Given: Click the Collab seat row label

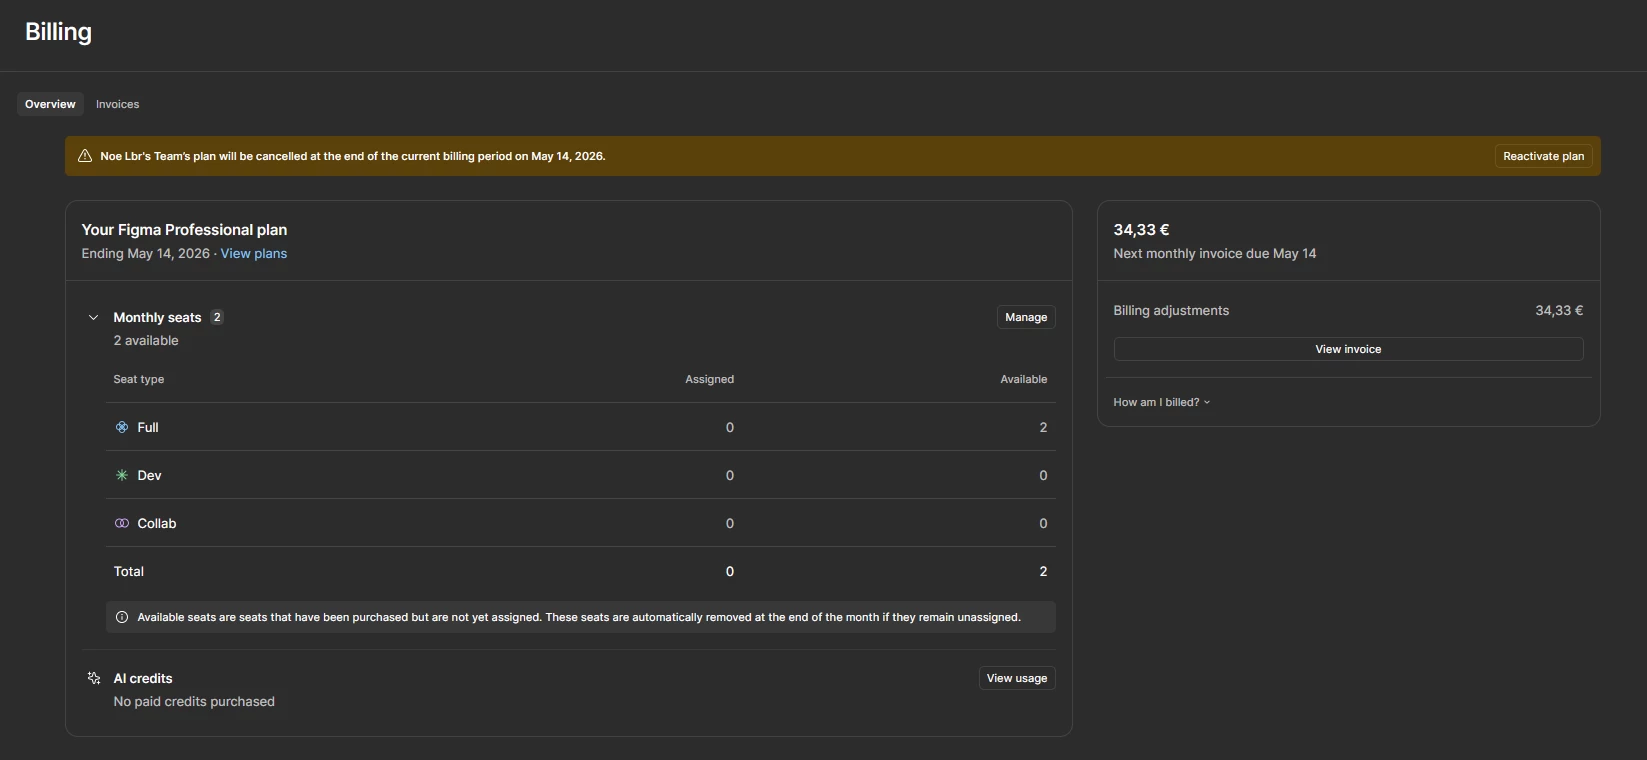Looking at the screenshot, I should (x=157, y=523).
